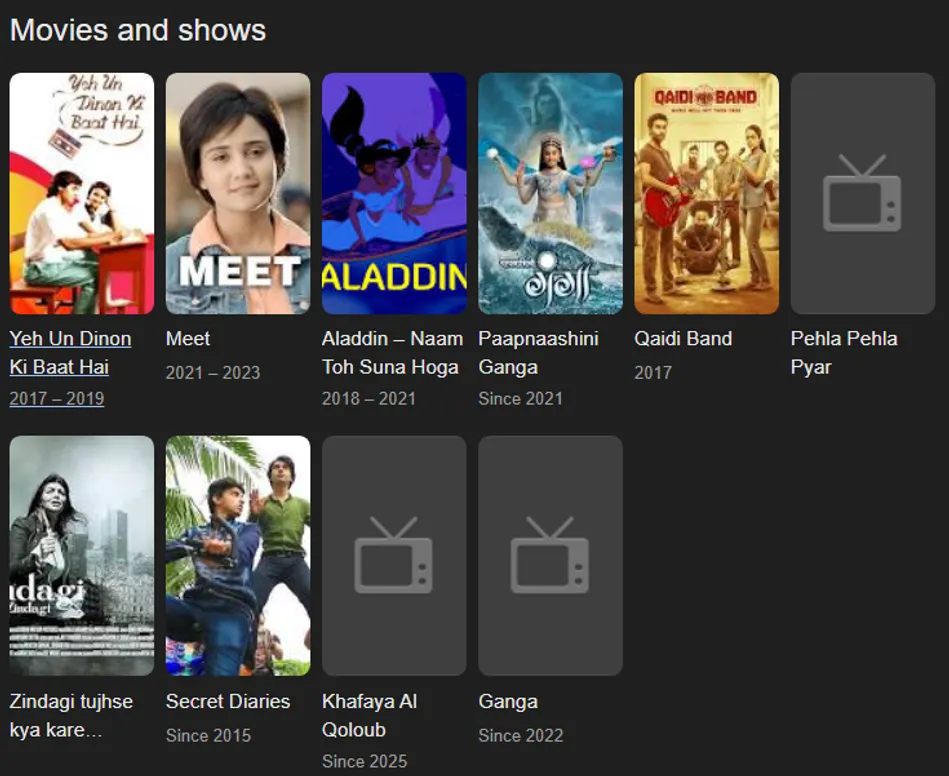Open the Pehla Pehla Pyar placeholder TV icon

point(862,193)
